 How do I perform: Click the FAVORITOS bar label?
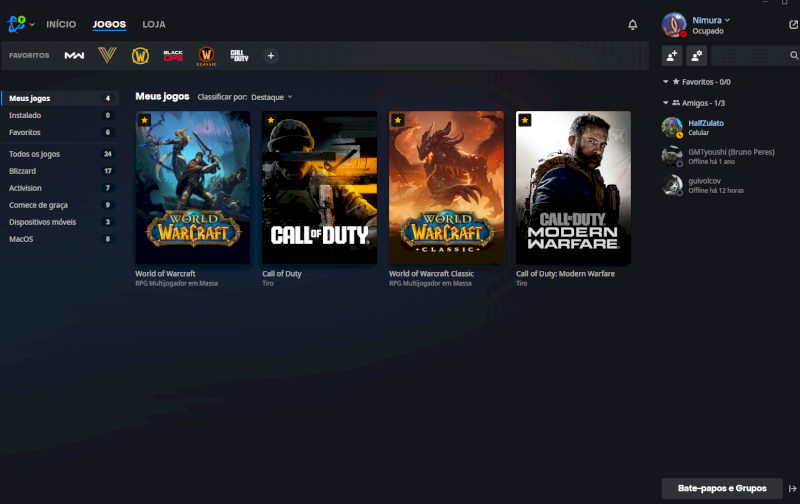click(x=29, y=56)
